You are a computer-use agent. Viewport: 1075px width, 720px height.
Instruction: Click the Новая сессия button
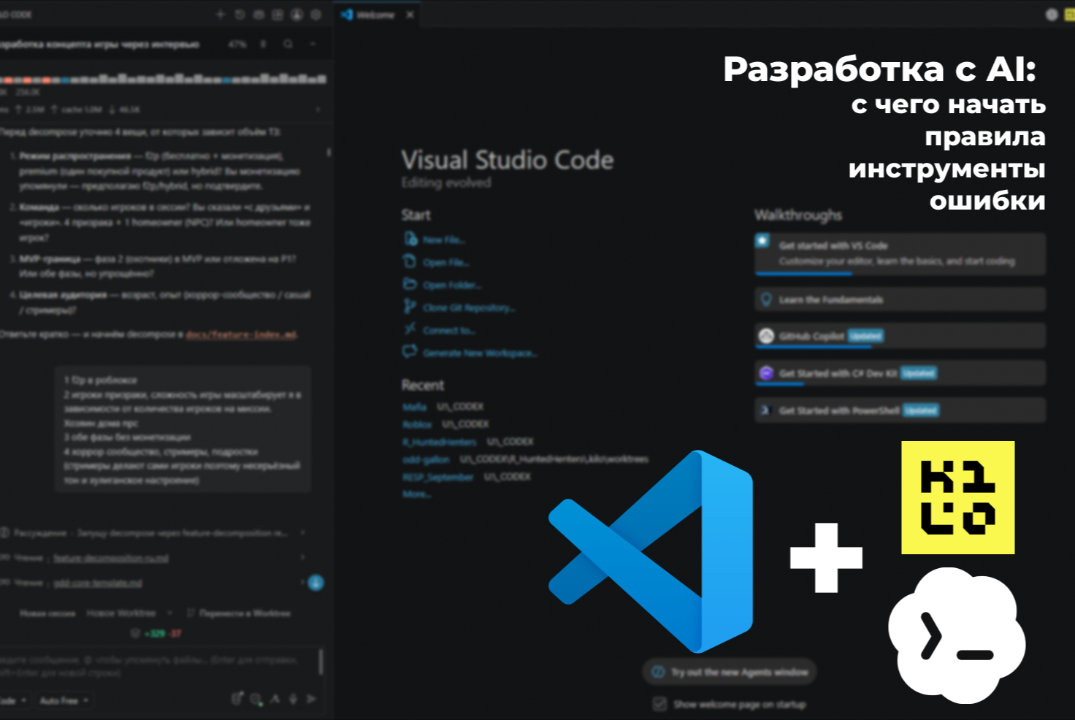[47, 613]
